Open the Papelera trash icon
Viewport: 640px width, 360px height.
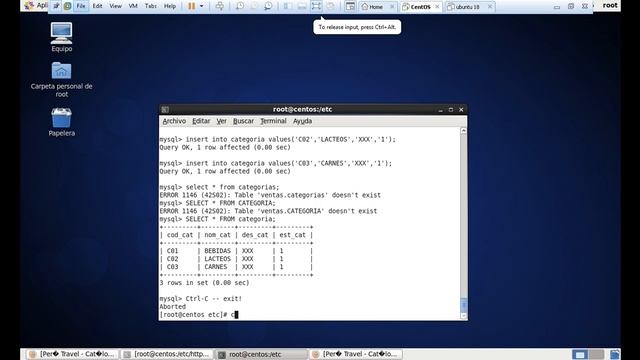pos(62,122)
